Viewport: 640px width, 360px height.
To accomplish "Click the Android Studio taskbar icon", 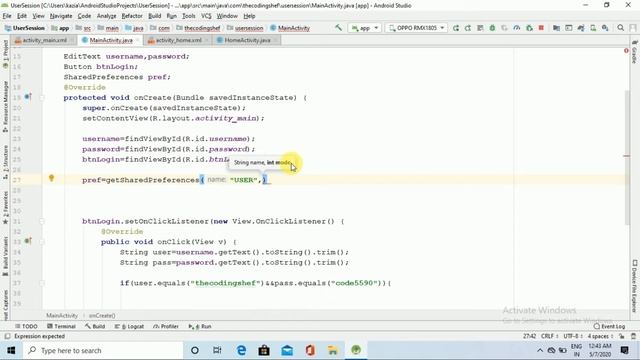I will tap(356, 350).
